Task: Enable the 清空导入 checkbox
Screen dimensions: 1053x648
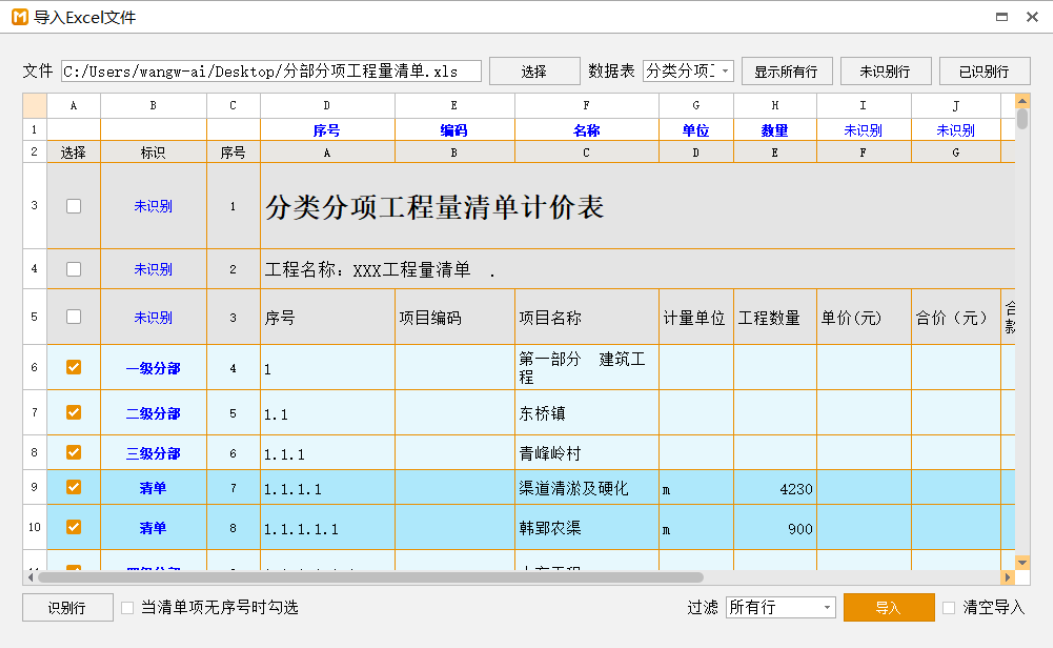Action: tap(949, 607)
